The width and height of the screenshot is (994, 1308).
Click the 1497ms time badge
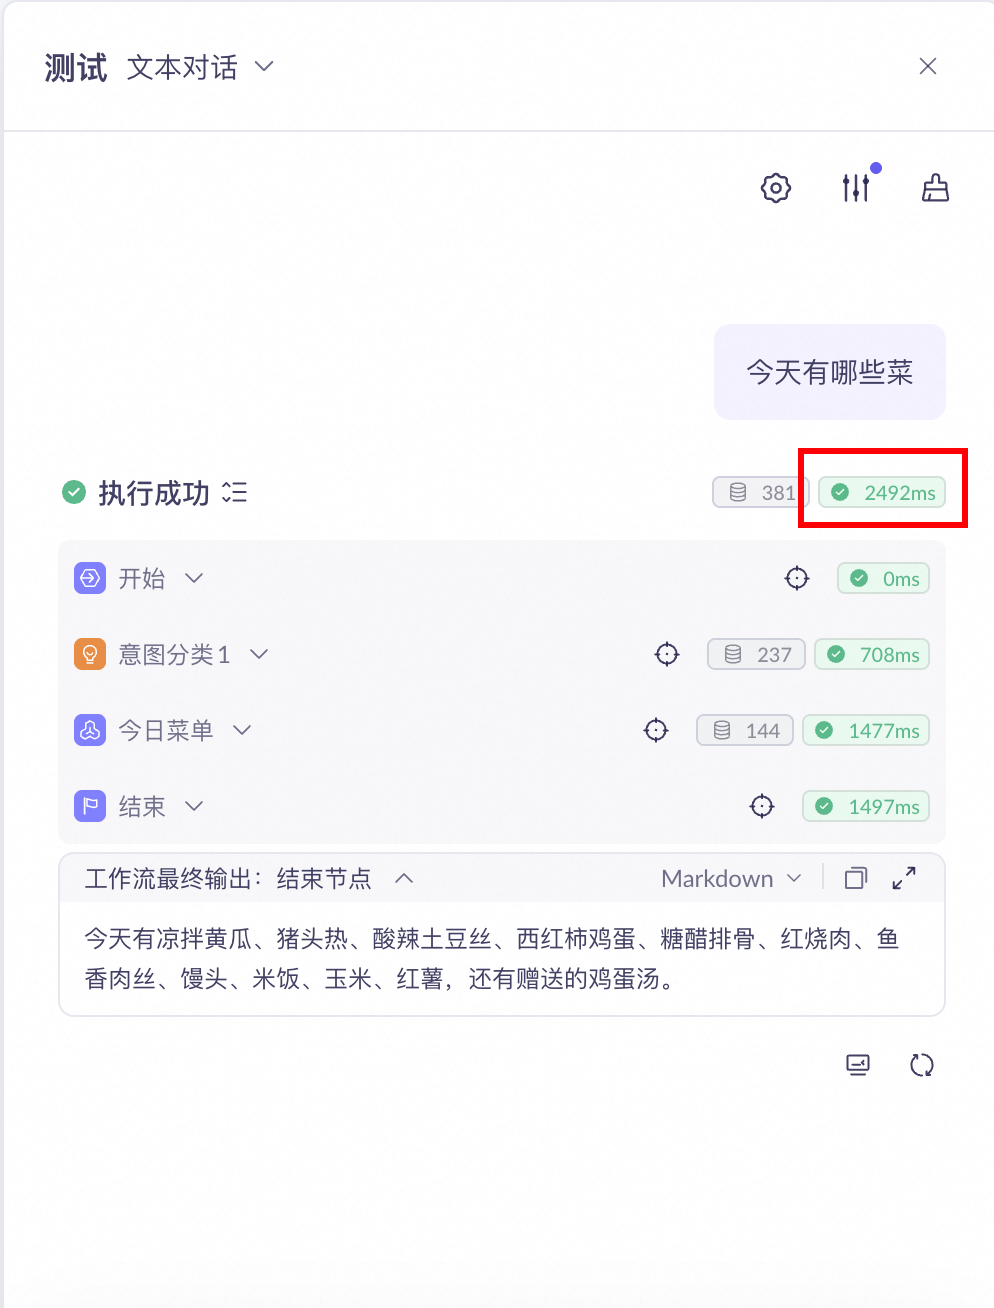(x=866, y=806)
